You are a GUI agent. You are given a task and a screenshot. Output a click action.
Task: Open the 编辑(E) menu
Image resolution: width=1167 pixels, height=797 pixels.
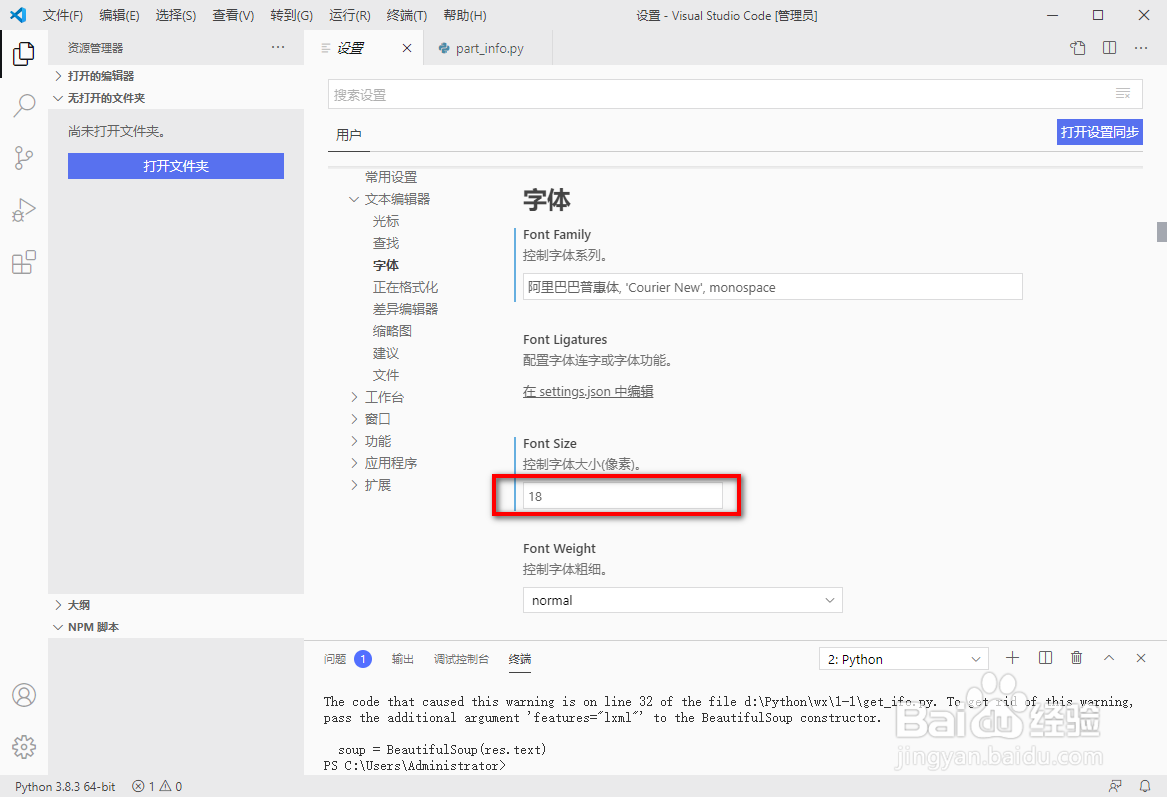(x=119, y=16)
